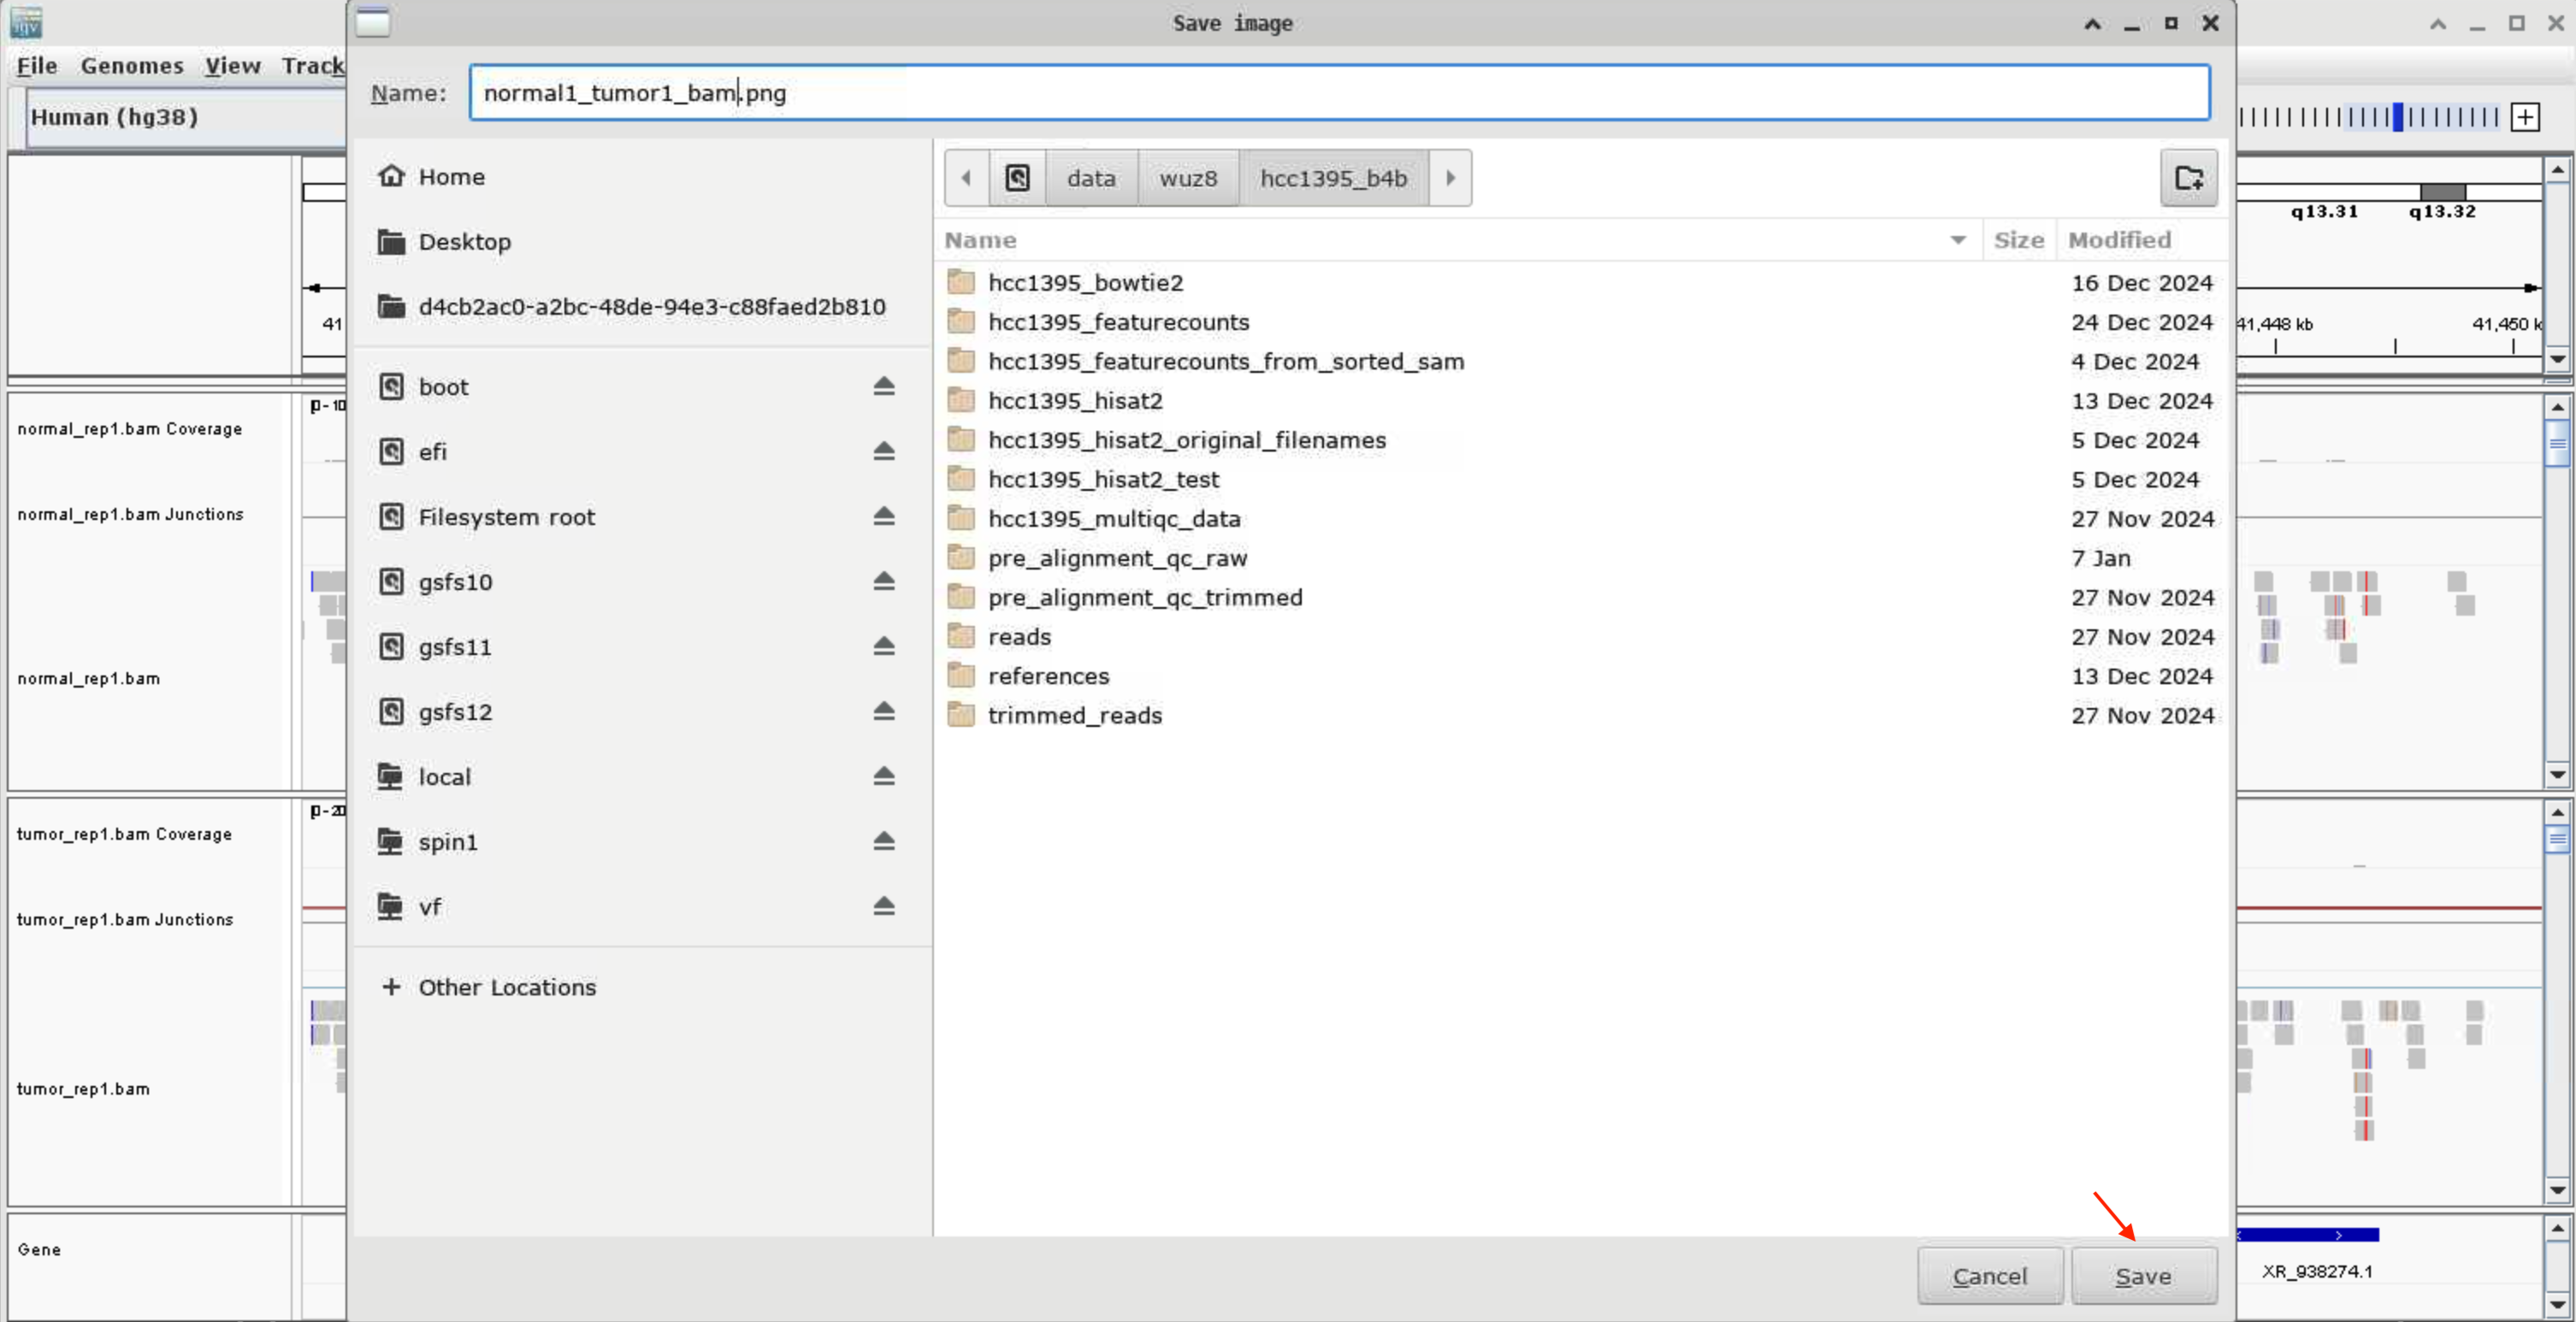Image resolution: width=2576 pixels, height=1322 pixels.
Task: Eject the vf network location
Action: pyautogui.click(x=883, y=907)
